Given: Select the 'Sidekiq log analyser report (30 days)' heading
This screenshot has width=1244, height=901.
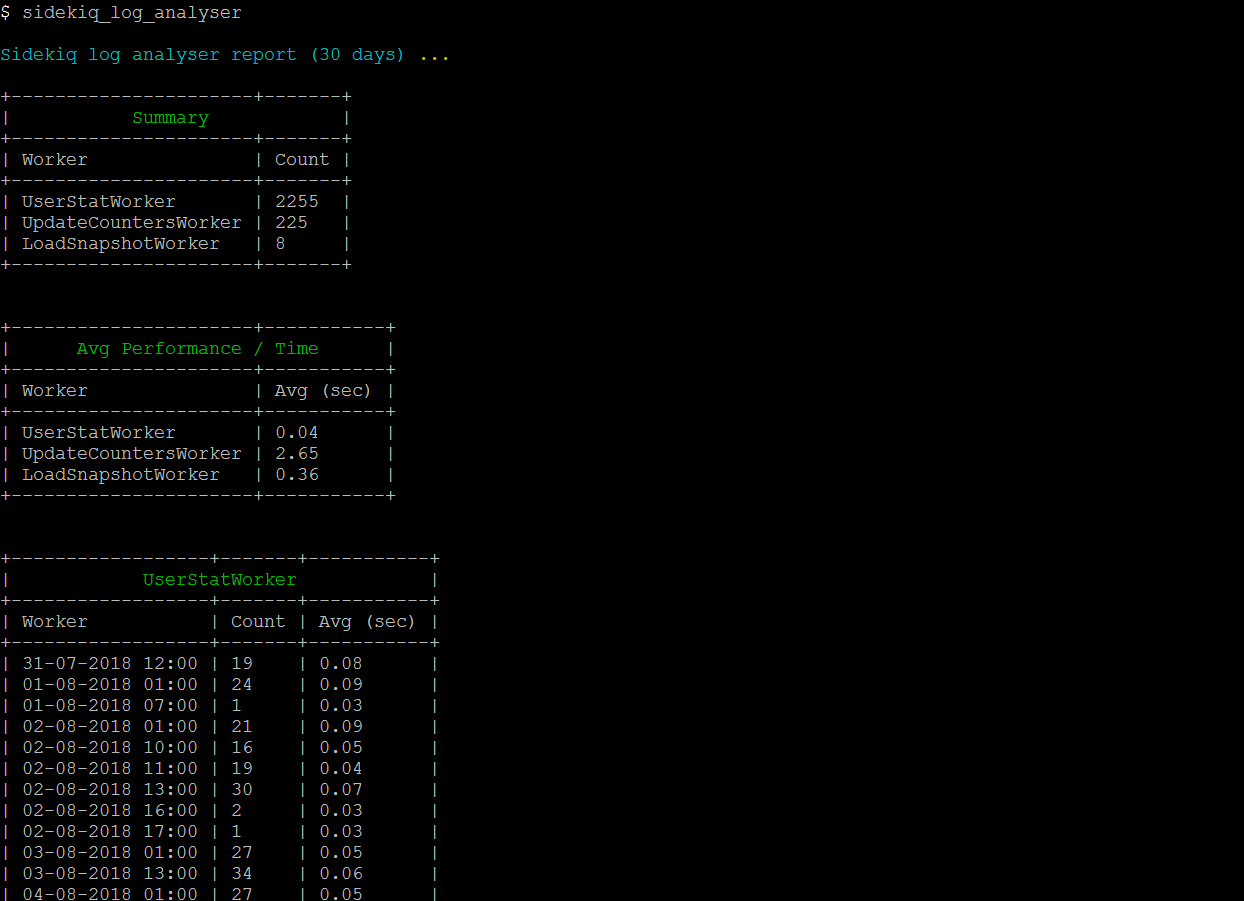Looking at the screenshot, I should click(202, 54).
